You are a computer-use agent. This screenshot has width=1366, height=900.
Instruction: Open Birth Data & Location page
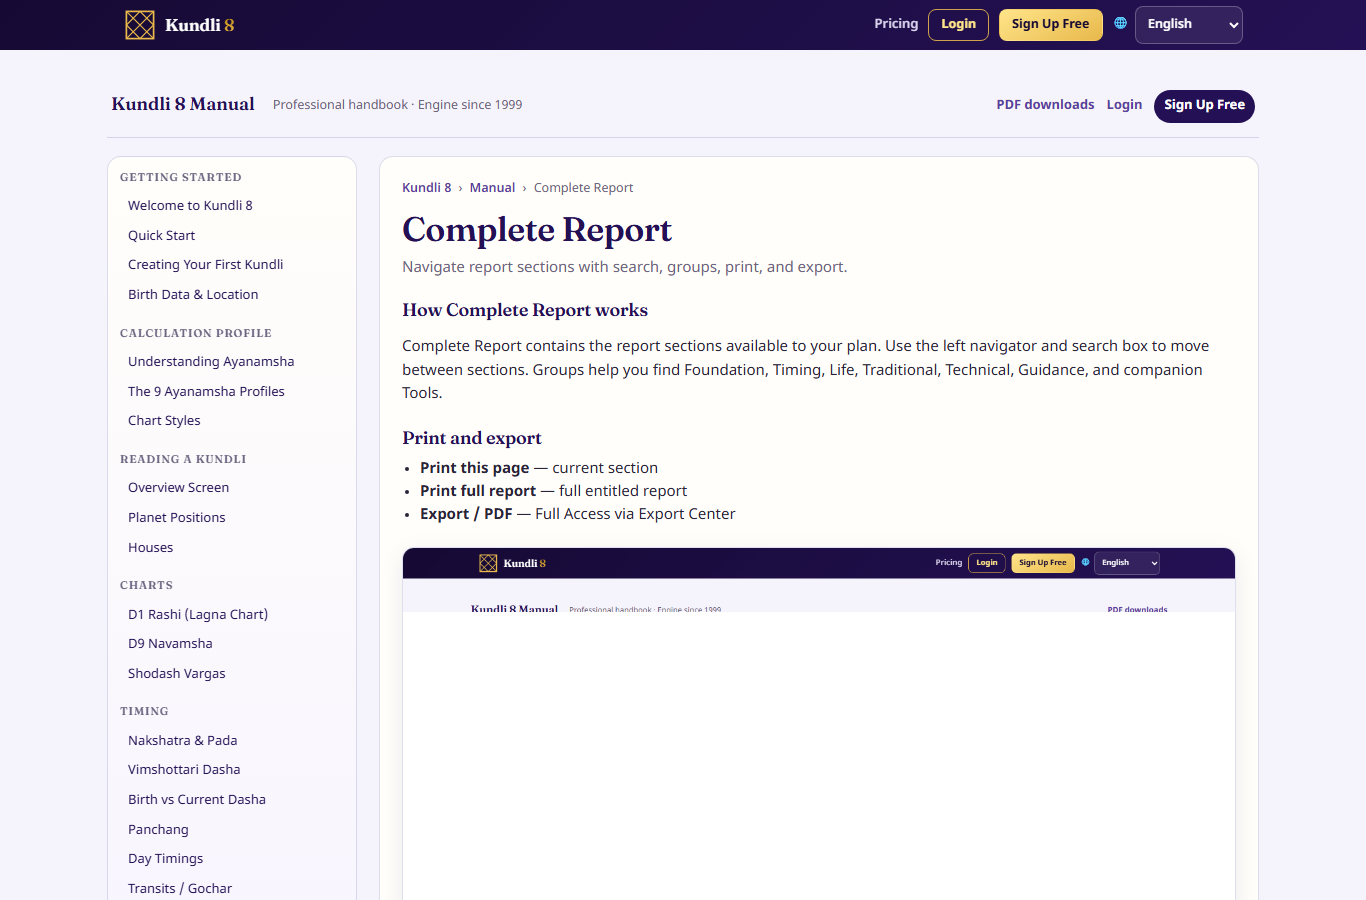[193, 295]
